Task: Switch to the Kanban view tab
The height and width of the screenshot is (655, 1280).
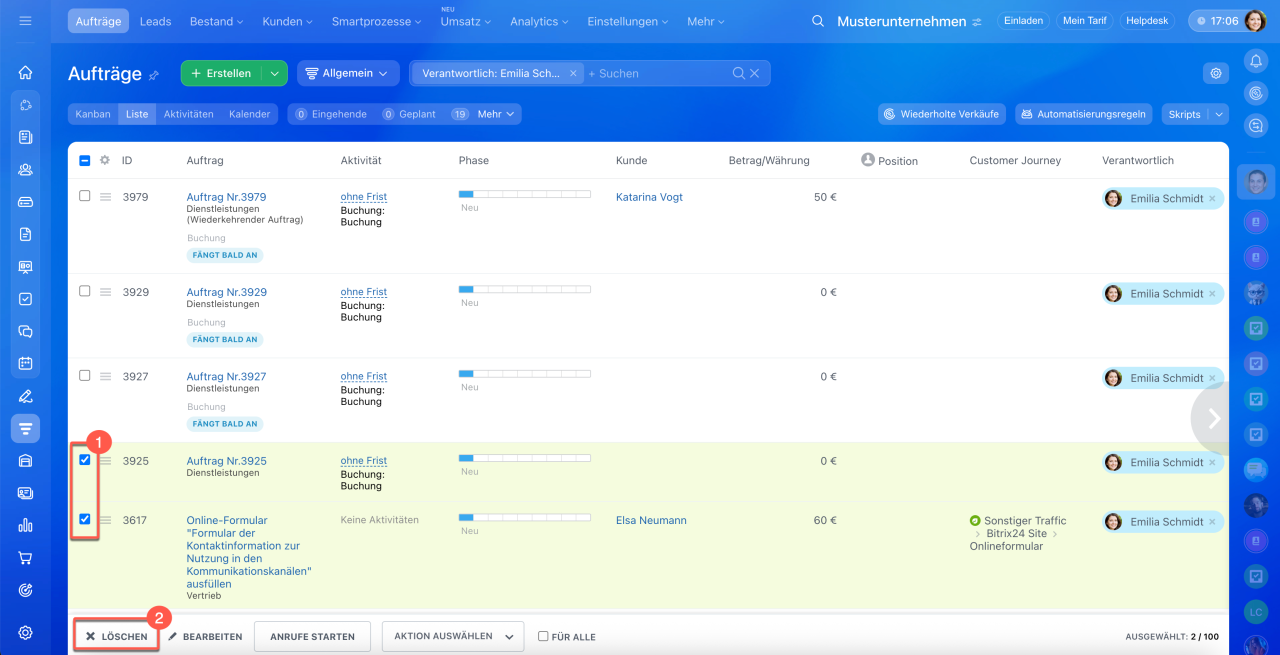Action: (93, 114)
